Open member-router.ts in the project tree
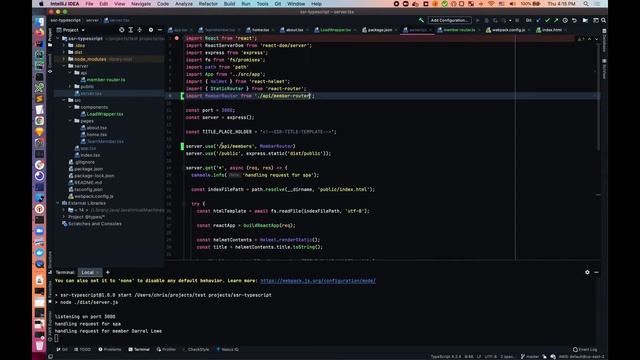The image size is (640, 360). pos(103,80)
